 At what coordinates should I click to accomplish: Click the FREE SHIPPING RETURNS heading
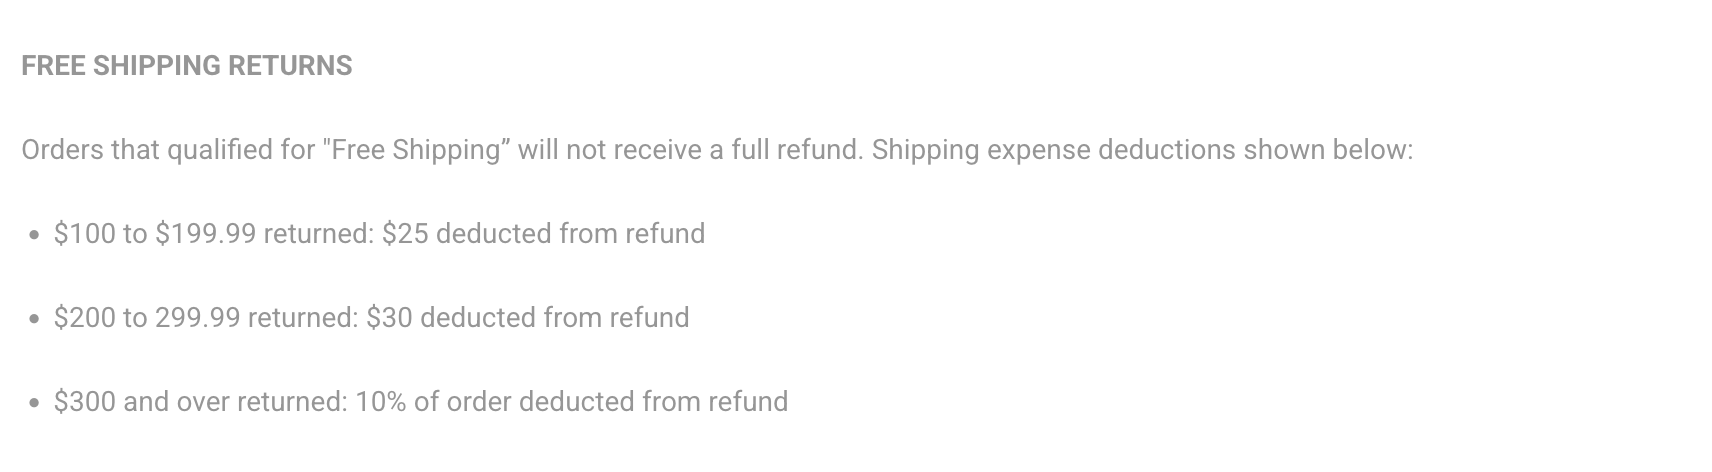(x=187, y=66)
